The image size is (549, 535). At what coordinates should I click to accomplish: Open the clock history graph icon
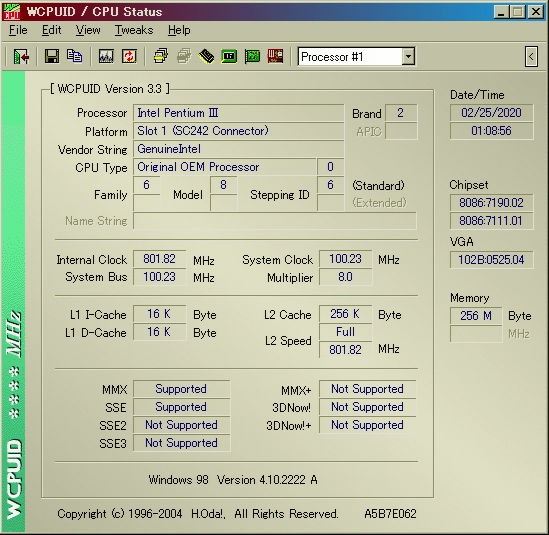pos(106,56)
